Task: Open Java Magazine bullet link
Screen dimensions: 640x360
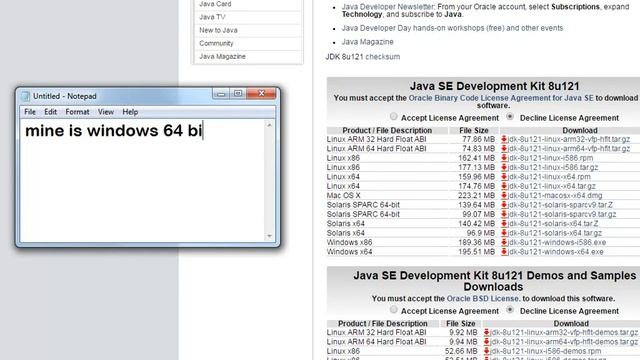Action: (367, 42)
